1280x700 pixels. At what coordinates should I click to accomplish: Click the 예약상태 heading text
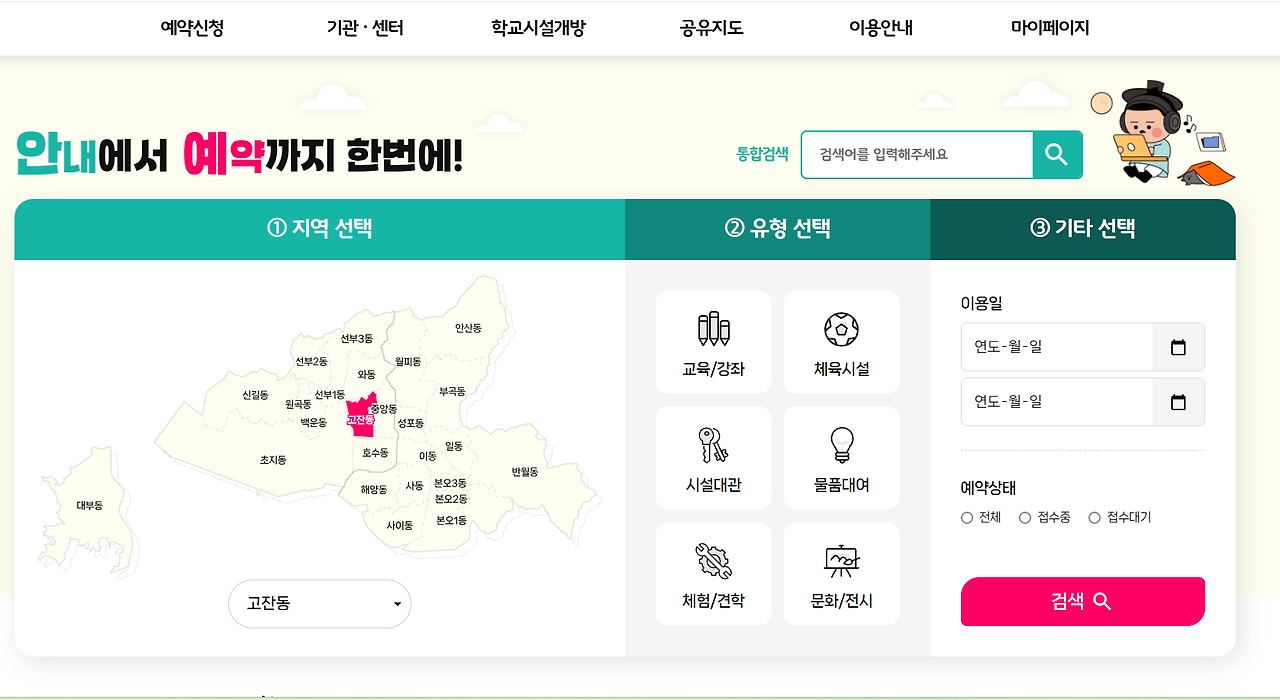[988, 488]
